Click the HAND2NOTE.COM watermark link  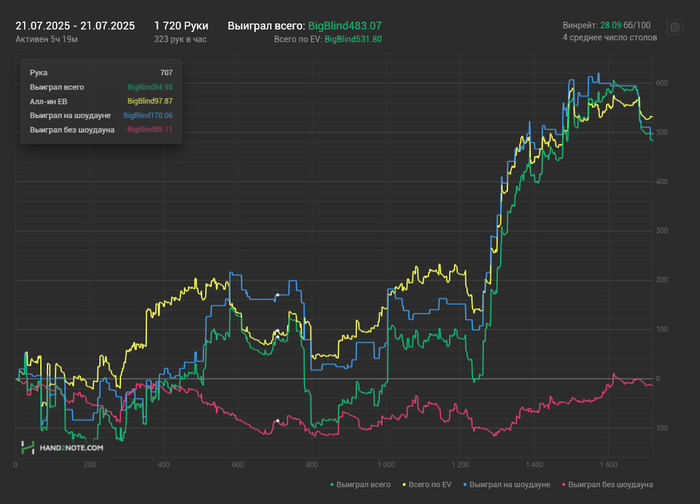(71, 448)
